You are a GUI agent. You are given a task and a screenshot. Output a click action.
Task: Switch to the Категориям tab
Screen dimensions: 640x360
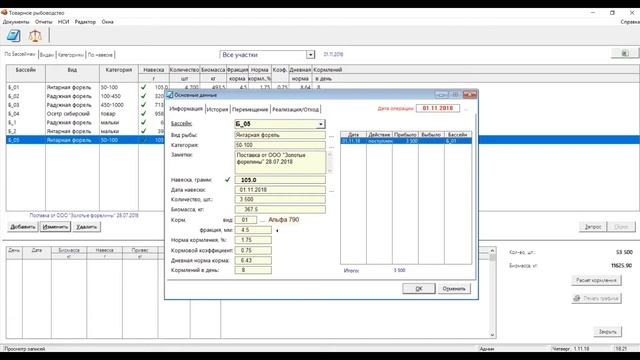click(71, 55)
